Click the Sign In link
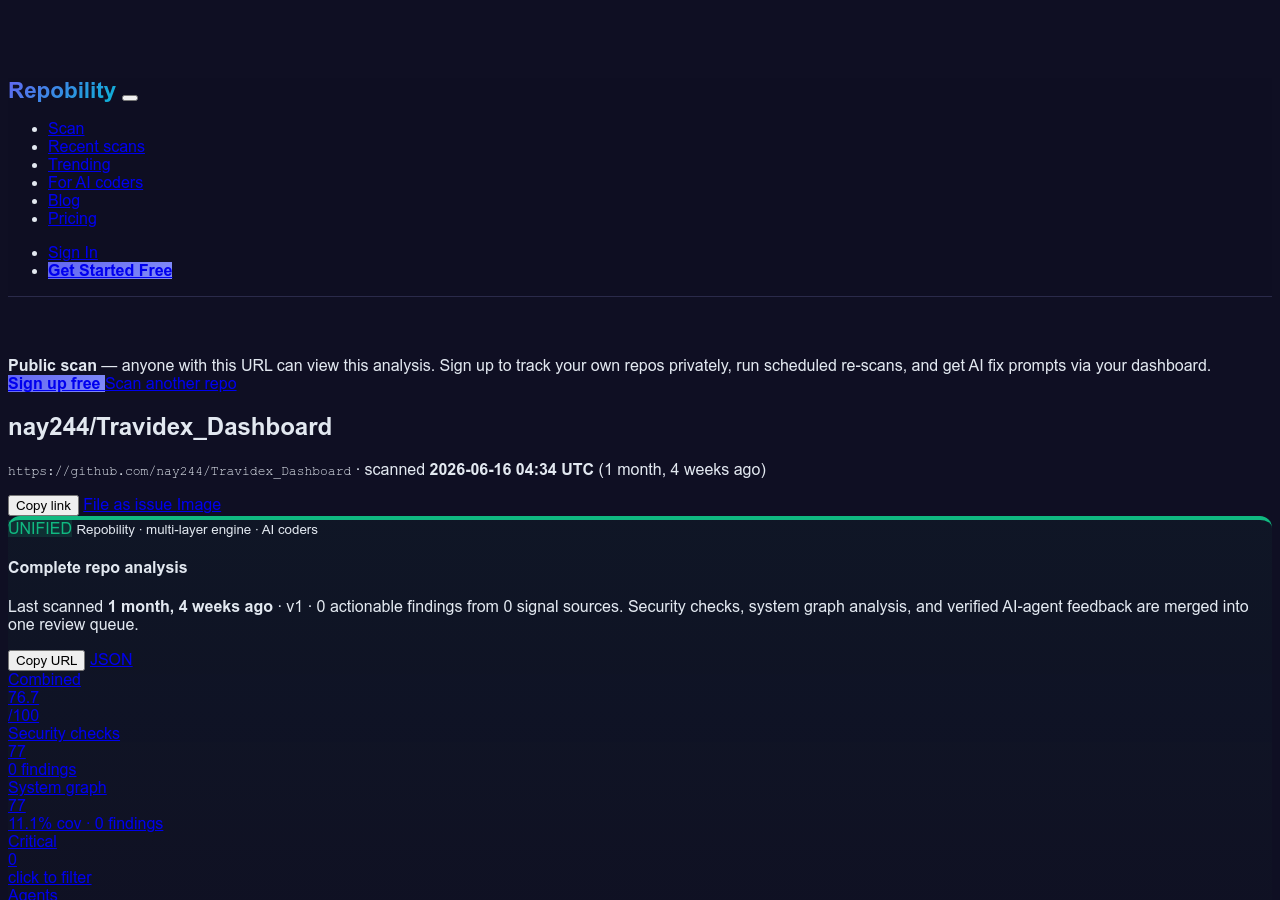The height and width of the screenshot is (900, 1280). [73, 252]
